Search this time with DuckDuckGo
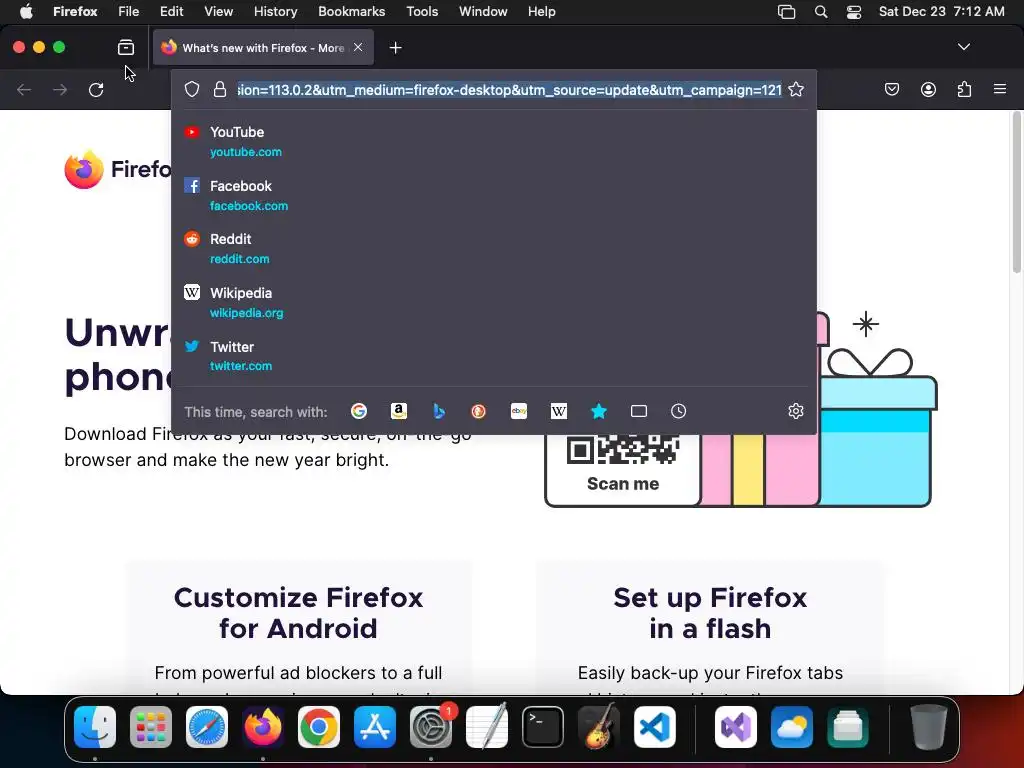The height and width of the screenshot is (768, 1024). click(x=479, y=411)
